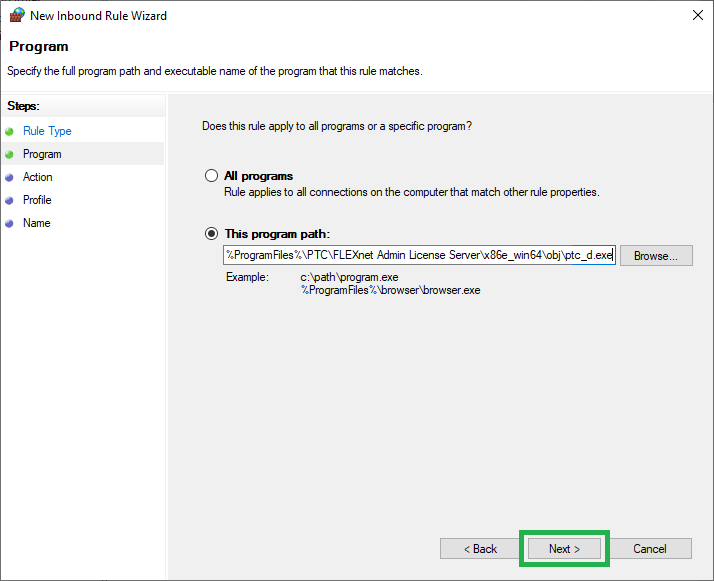The width and height of the screenshot is (714, 581).
Task: Click purple bullet icon beside Profile
Action: [9, 201]
